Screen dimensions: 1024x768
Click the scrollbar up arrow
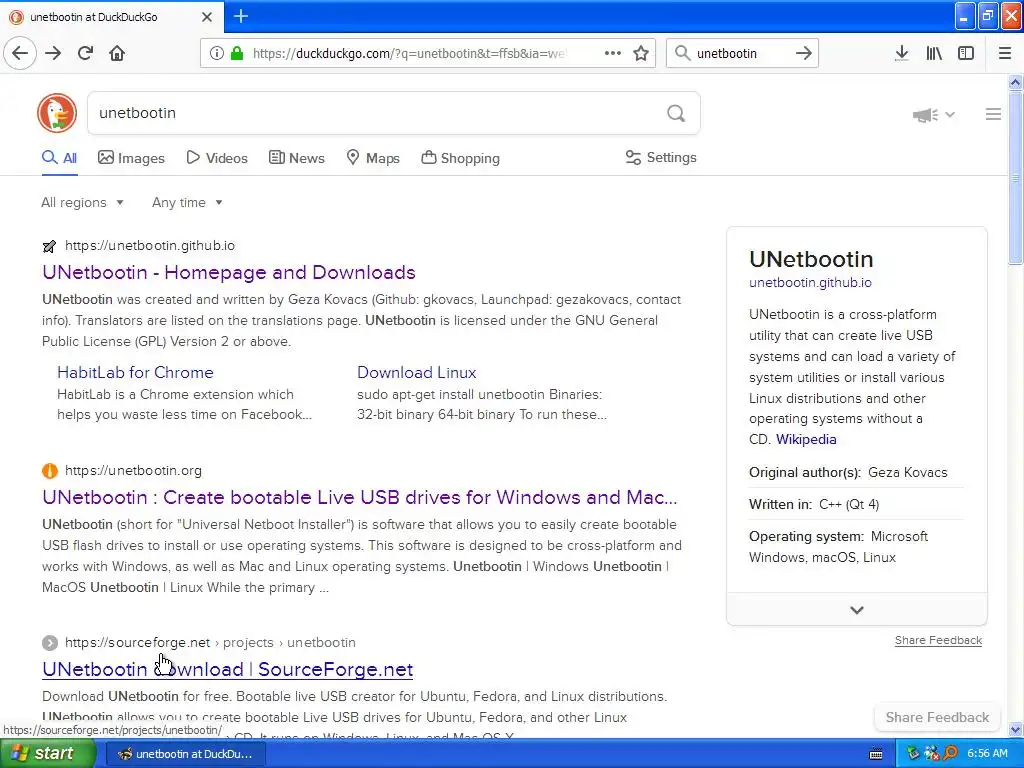1015,82
